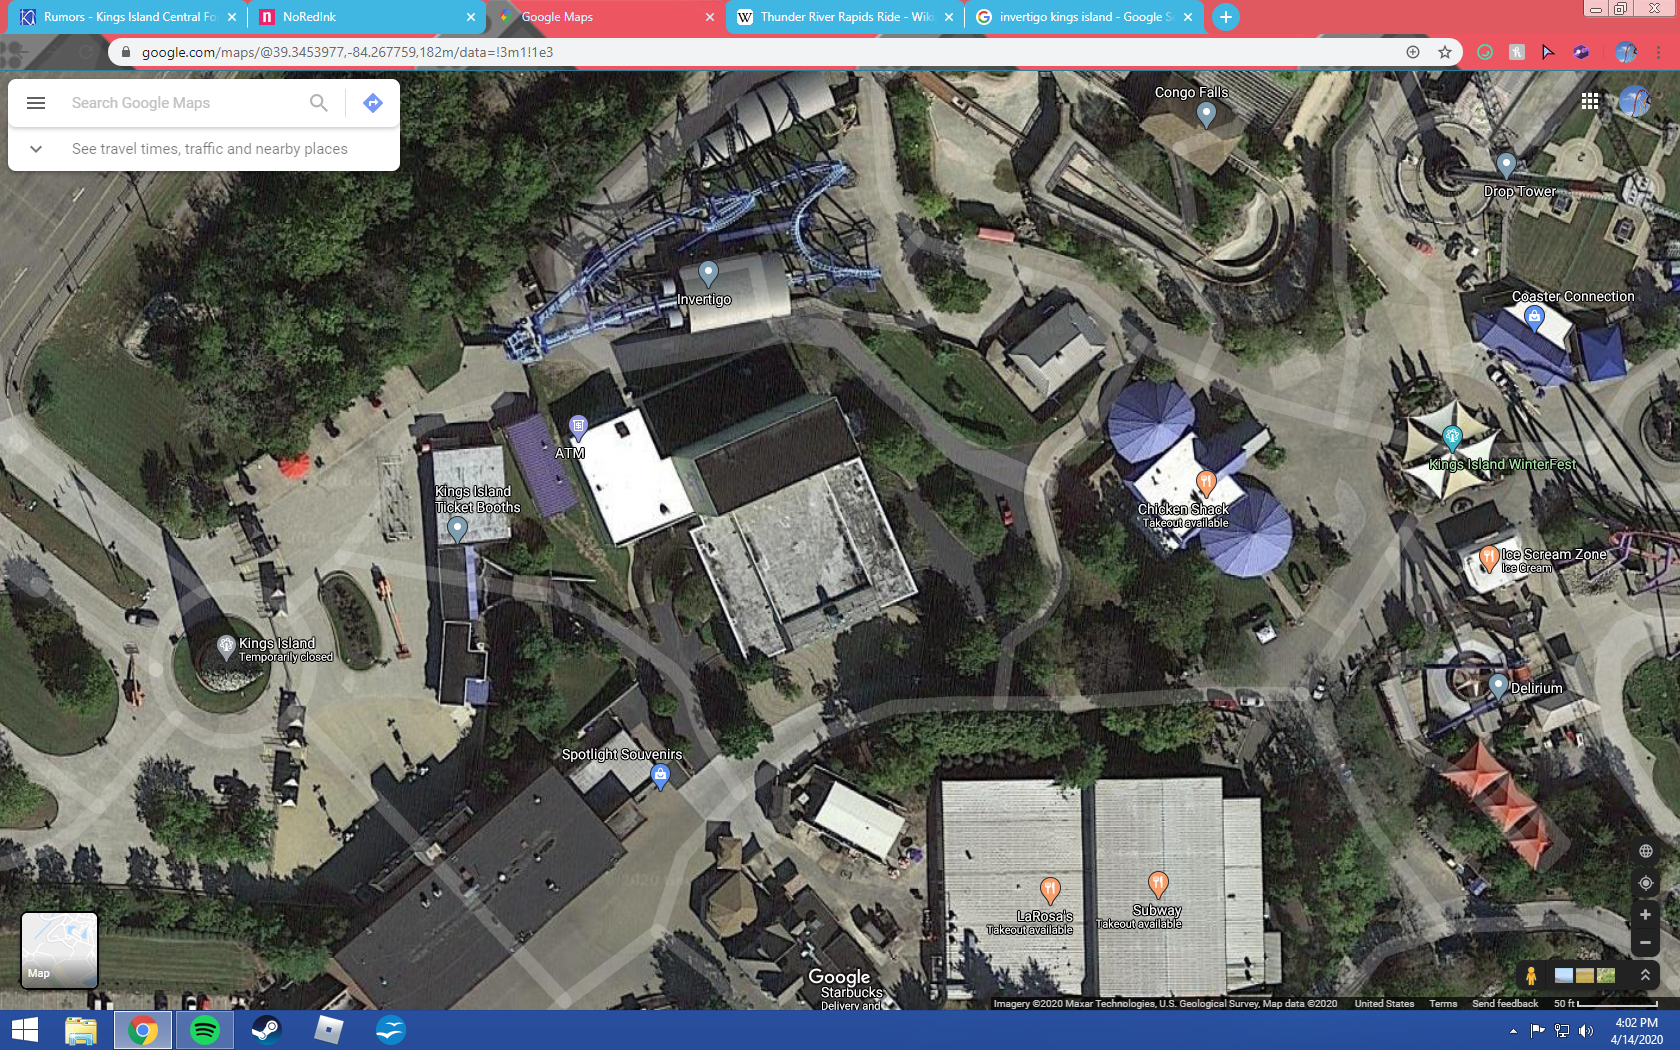Switch to the invertigo kings island Google tab
Screen dimensions: 1680x1050
(x=1084, y=17)
